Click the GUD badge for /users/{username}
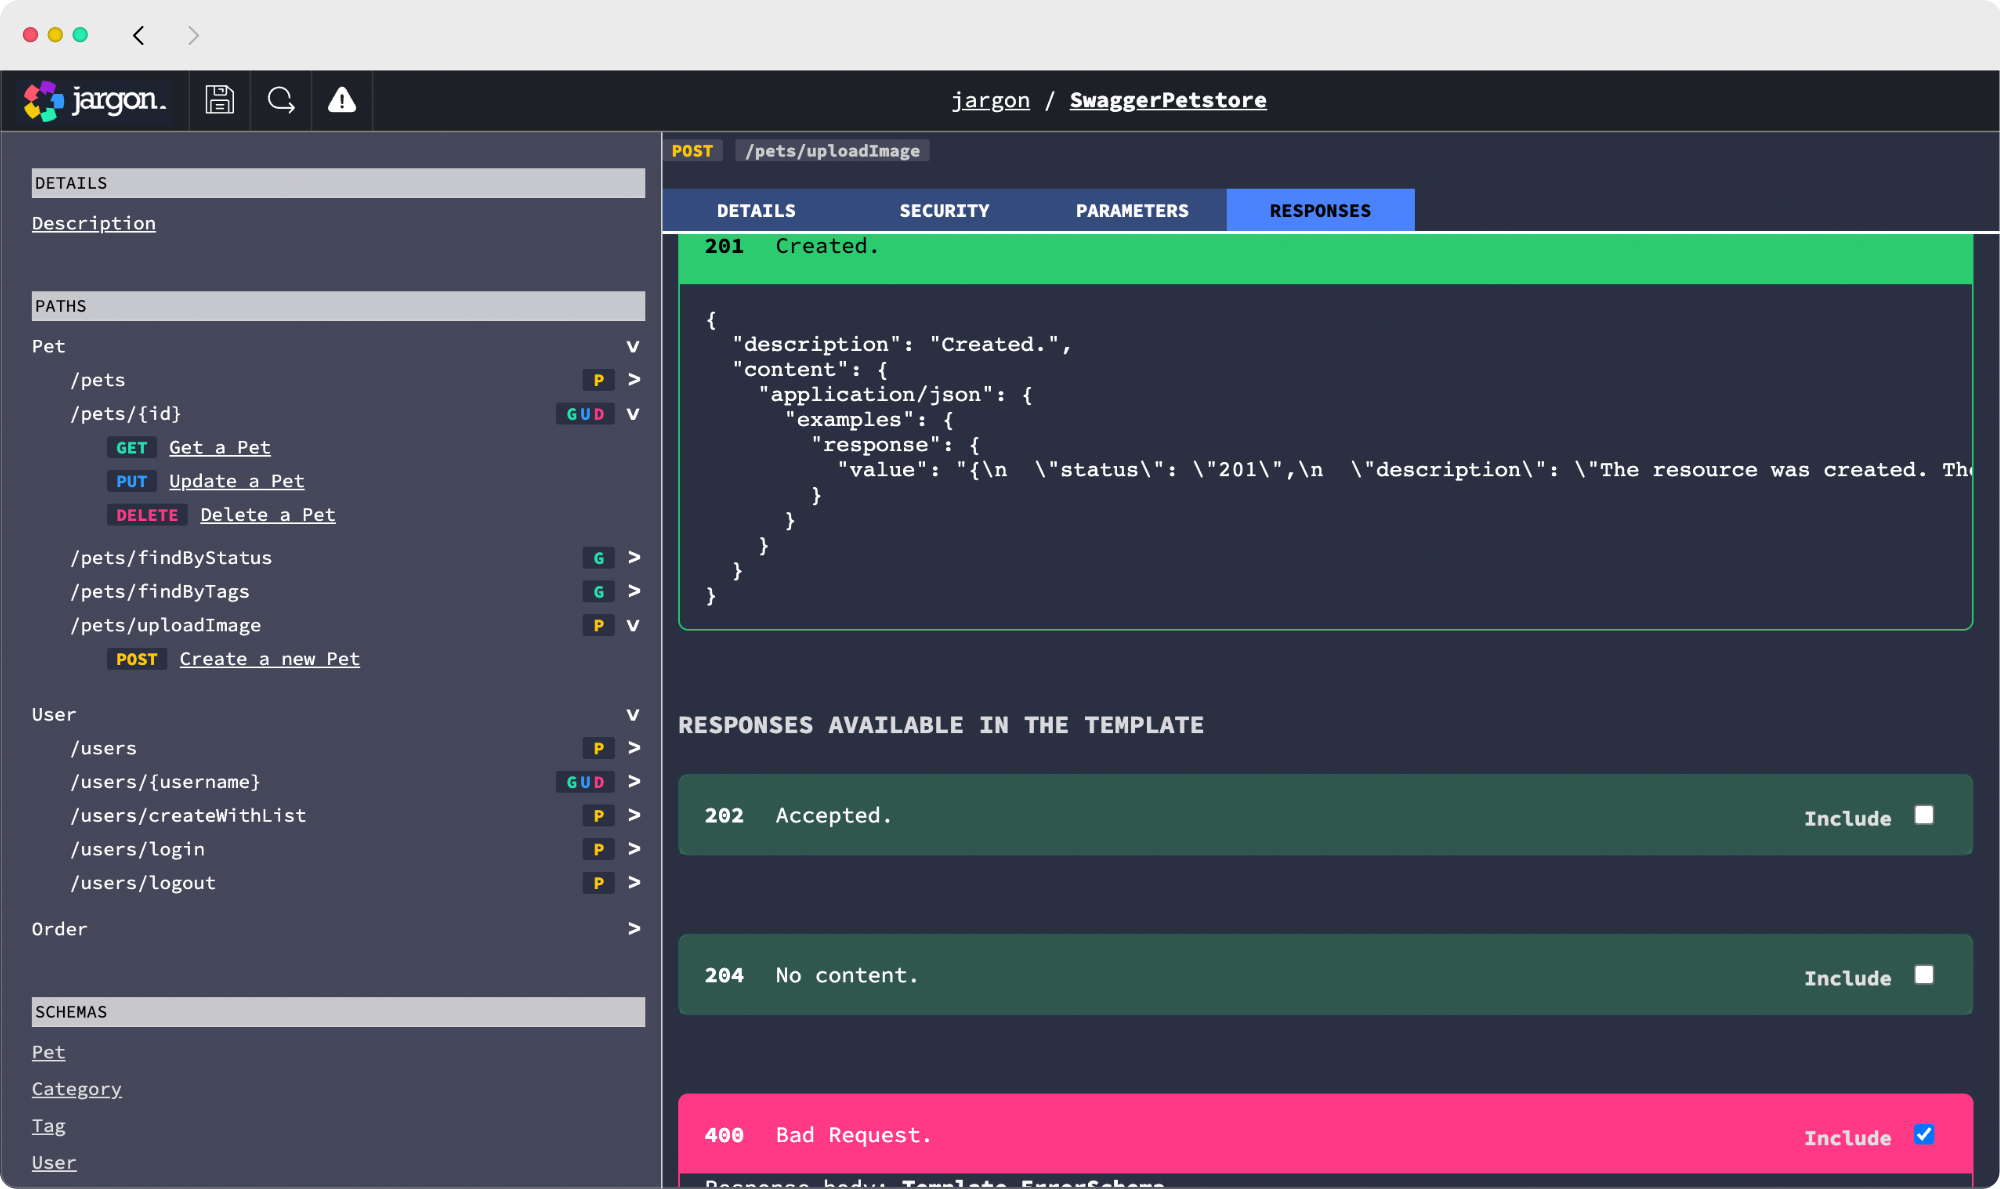This screenshot has height=1189, width=2000. [x=585, y=782]
